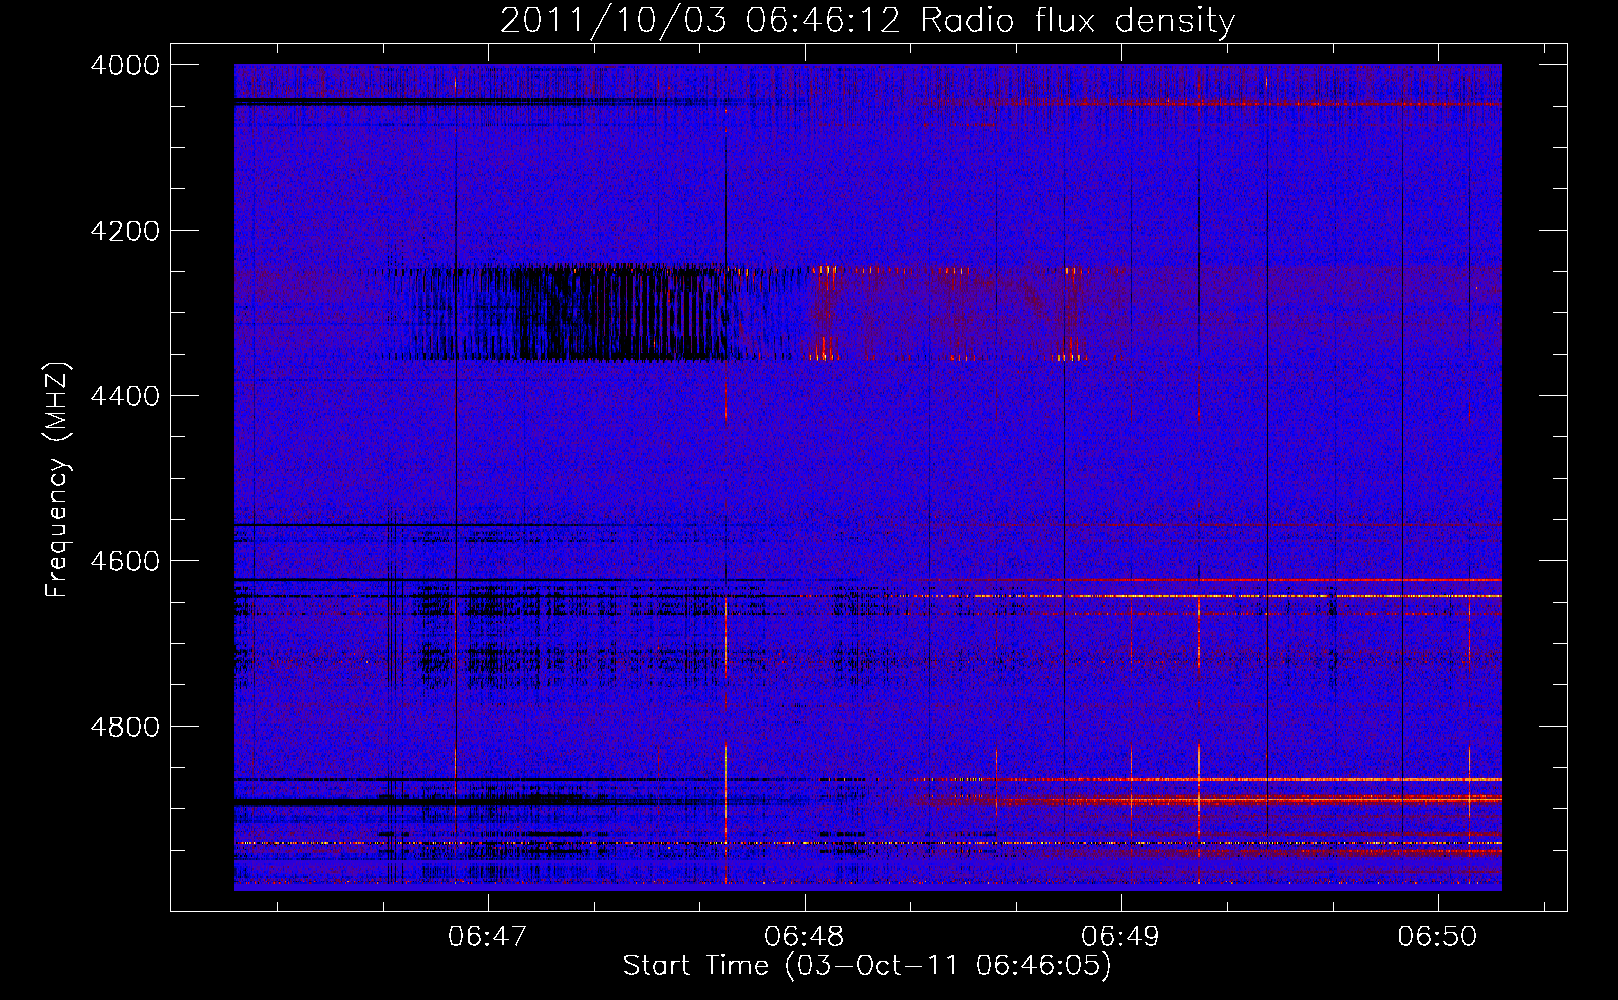Click the Y-axis label "Frequency (MHZ)"
The image size is (1618, 1000).
pos(58,480)
